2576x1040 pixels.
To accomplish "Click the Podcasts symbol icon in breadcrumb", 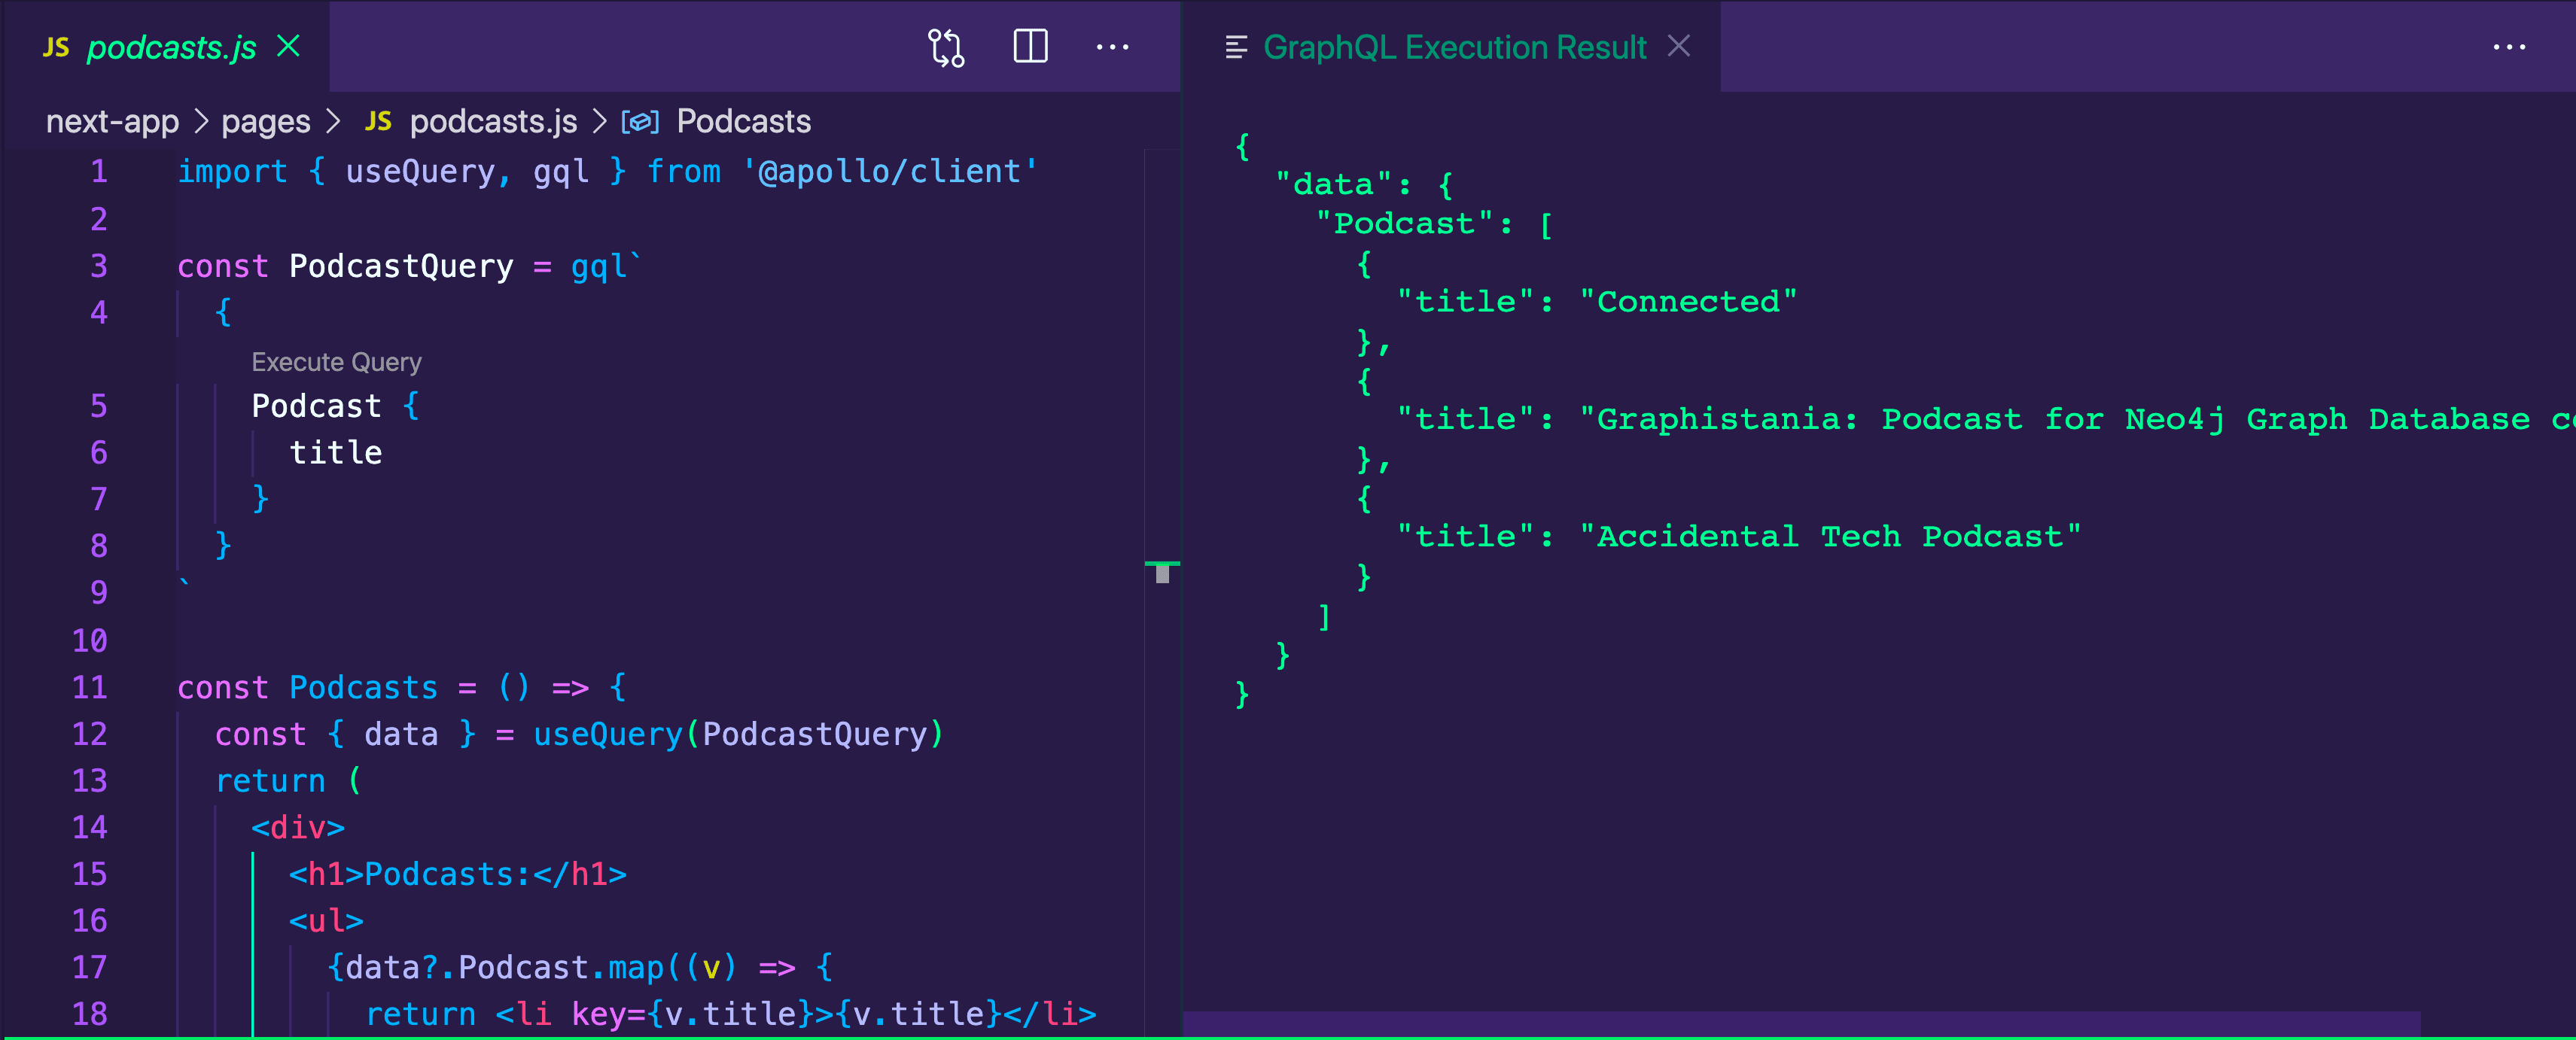I will (x=640, y=122).
